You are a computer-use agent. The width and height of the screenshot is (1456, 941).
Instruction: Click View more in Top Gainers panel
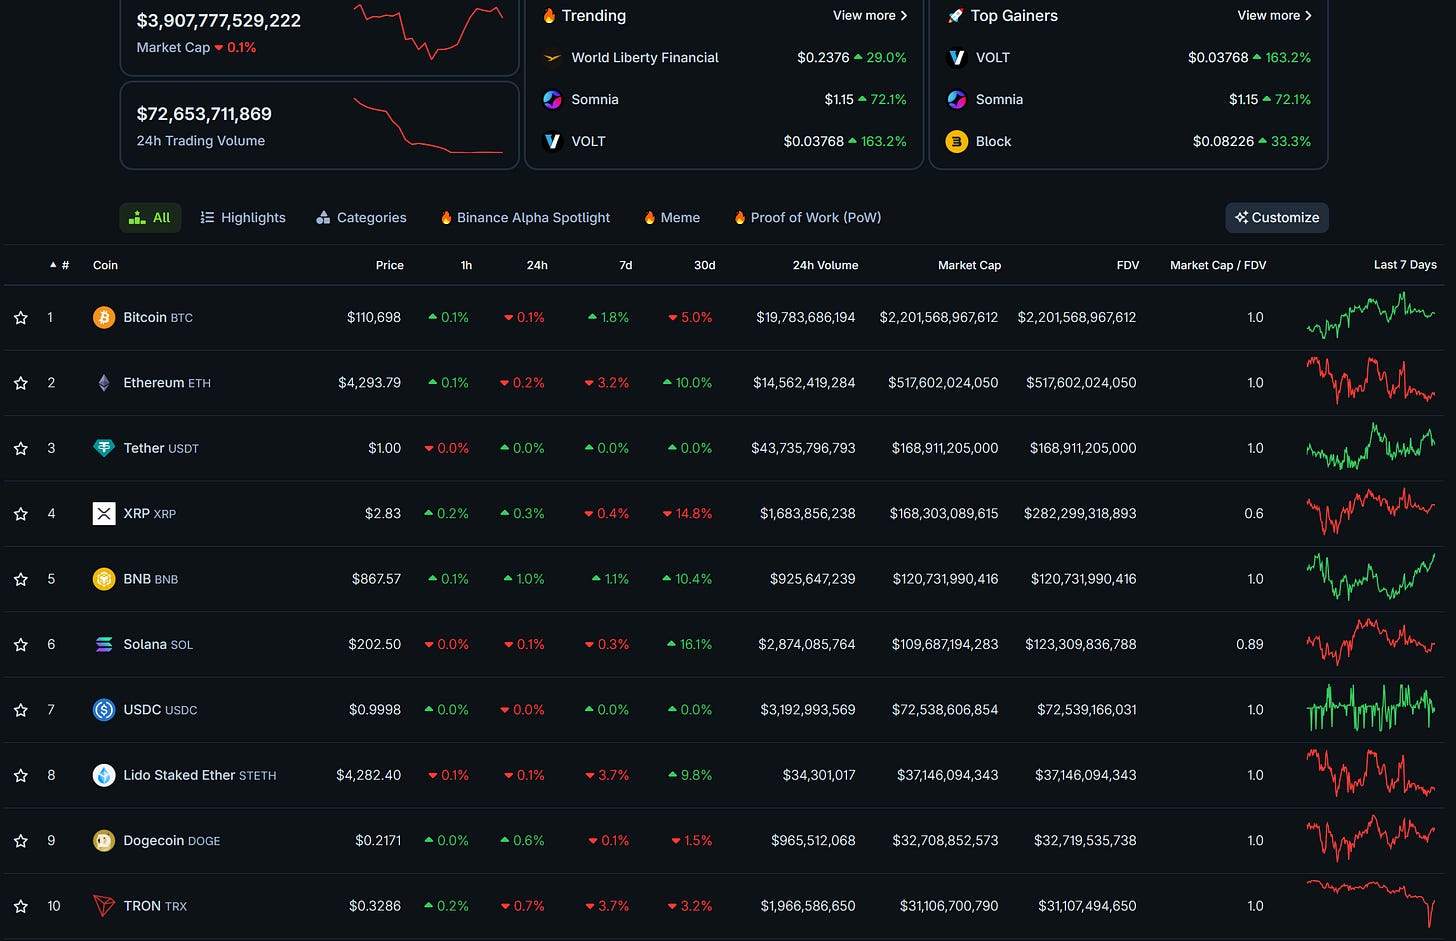1274,16
